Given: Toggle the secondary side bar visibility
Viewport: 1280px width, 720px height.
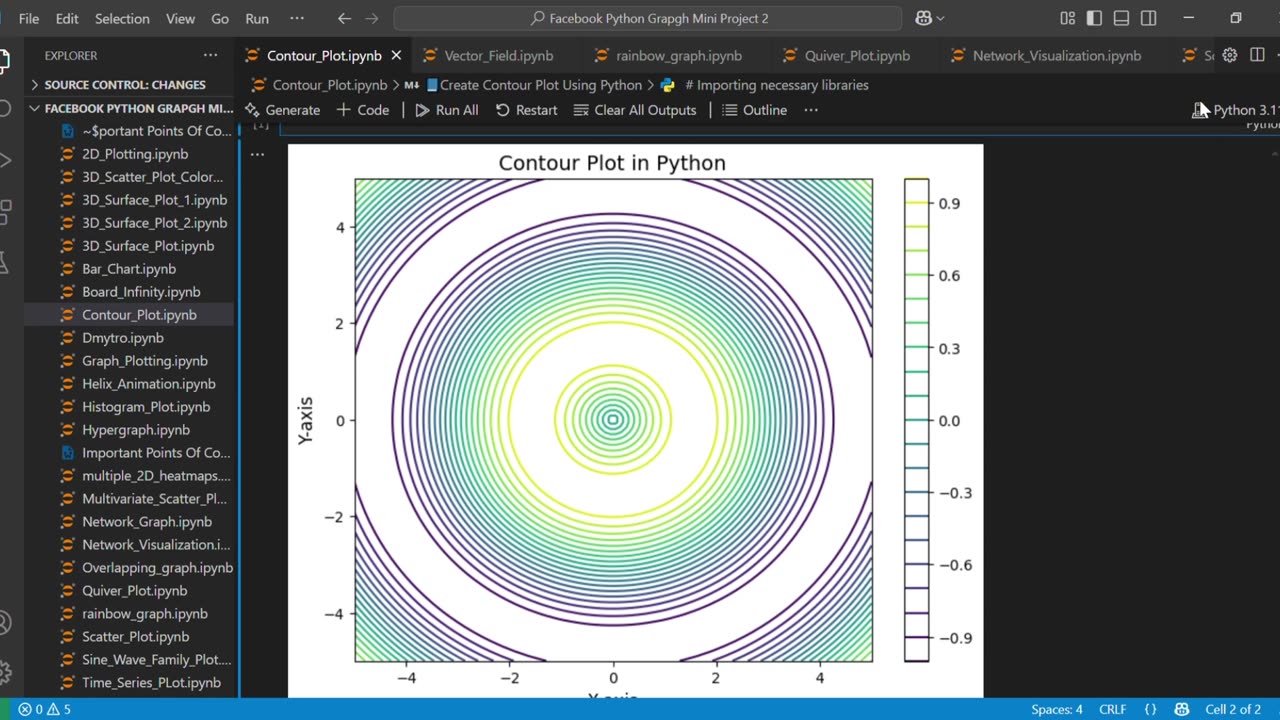Looking at the screenshot, I should pos(1148,18).
